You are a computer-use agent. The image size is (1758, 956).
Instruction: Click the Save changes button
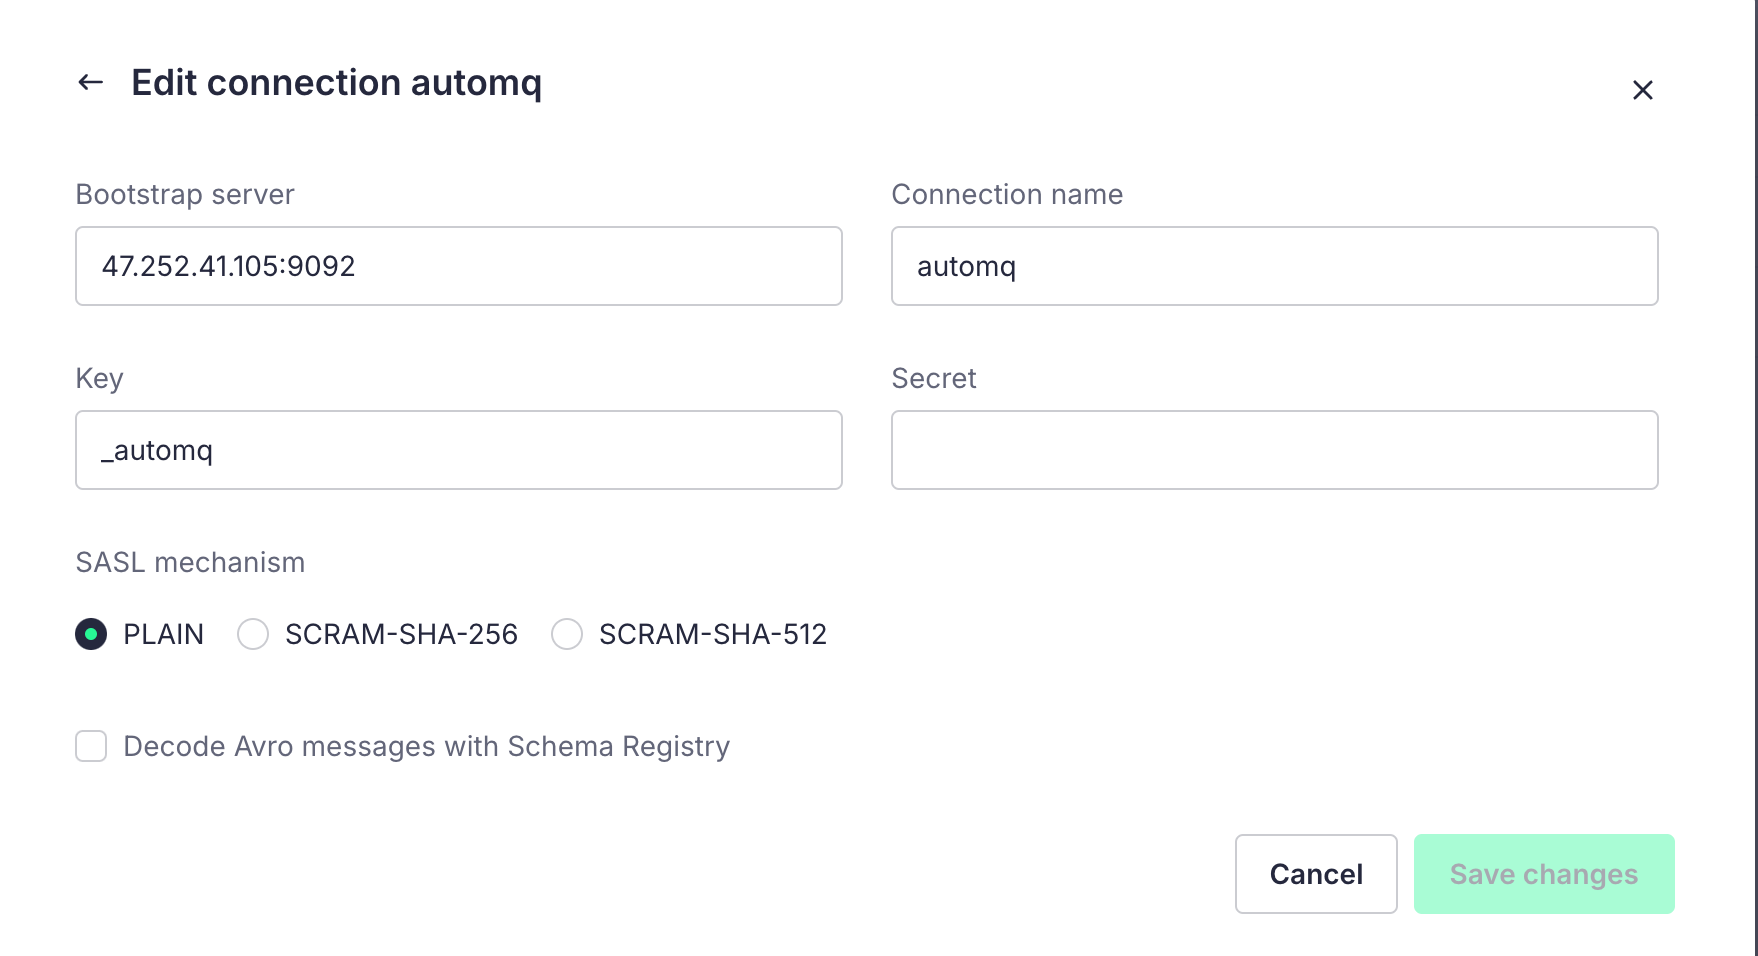(1543, 874)
